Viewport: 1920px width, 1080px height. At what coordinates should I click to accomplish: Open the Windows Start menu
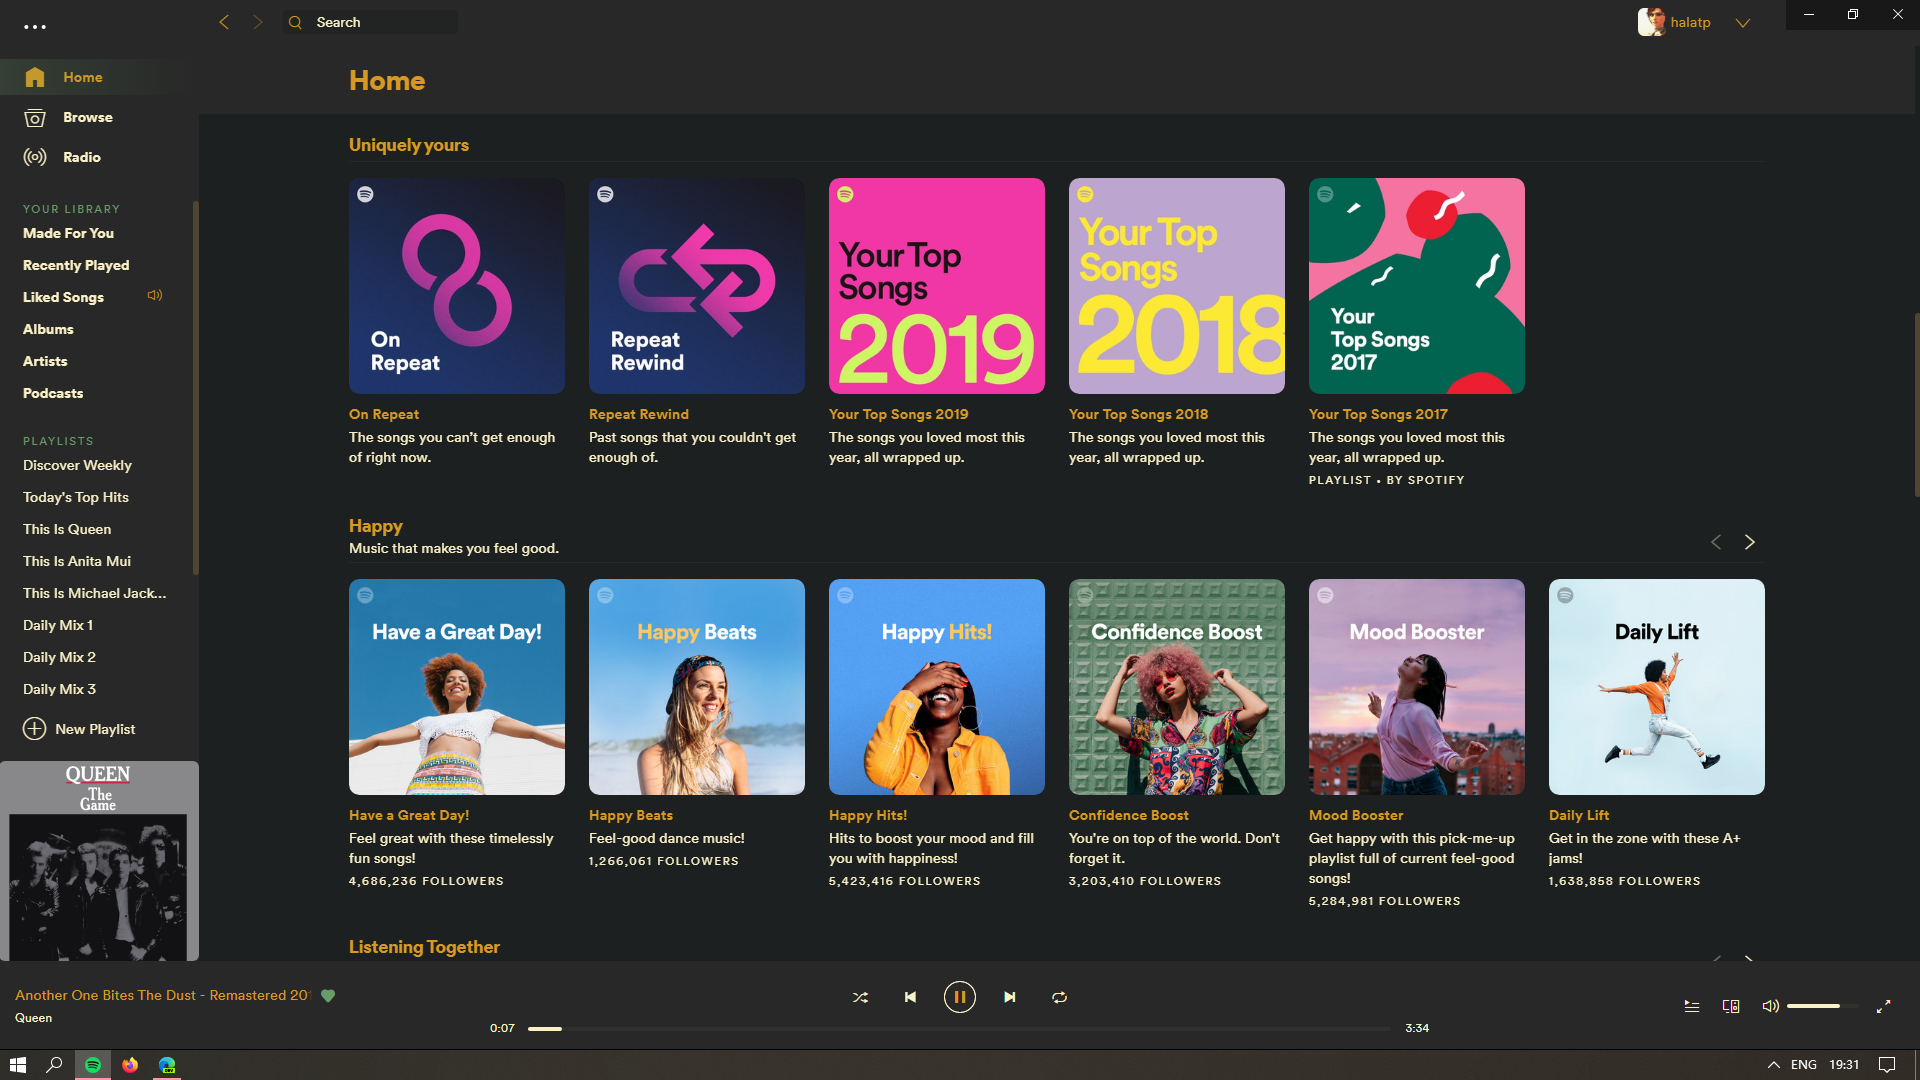[18, 1065]
